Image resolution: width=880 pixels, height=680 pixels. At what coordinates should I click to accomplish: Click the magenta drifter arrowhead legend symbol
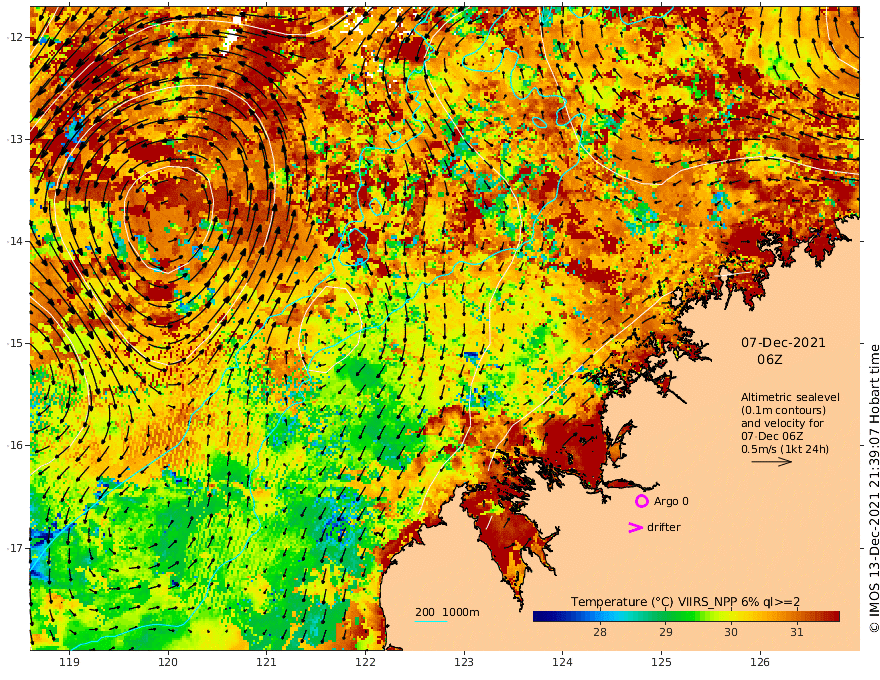tap(635, 527)
